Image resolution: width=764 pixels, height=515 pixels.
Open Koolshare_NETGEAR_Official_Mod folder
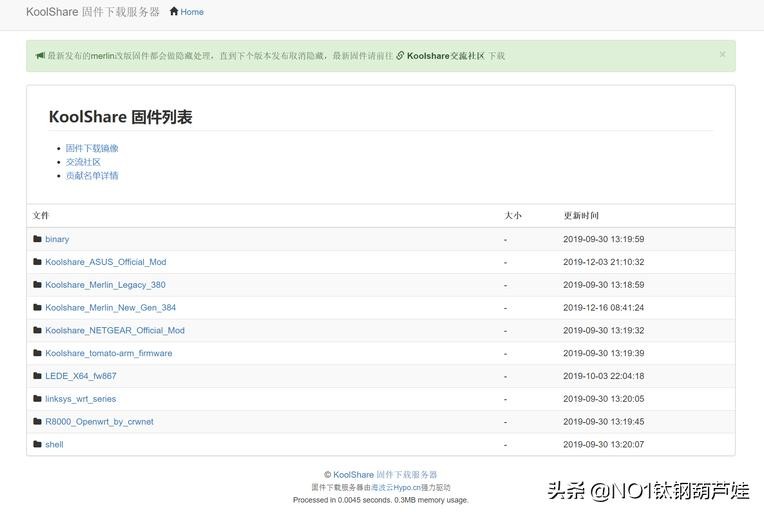[x=115, y=331]
